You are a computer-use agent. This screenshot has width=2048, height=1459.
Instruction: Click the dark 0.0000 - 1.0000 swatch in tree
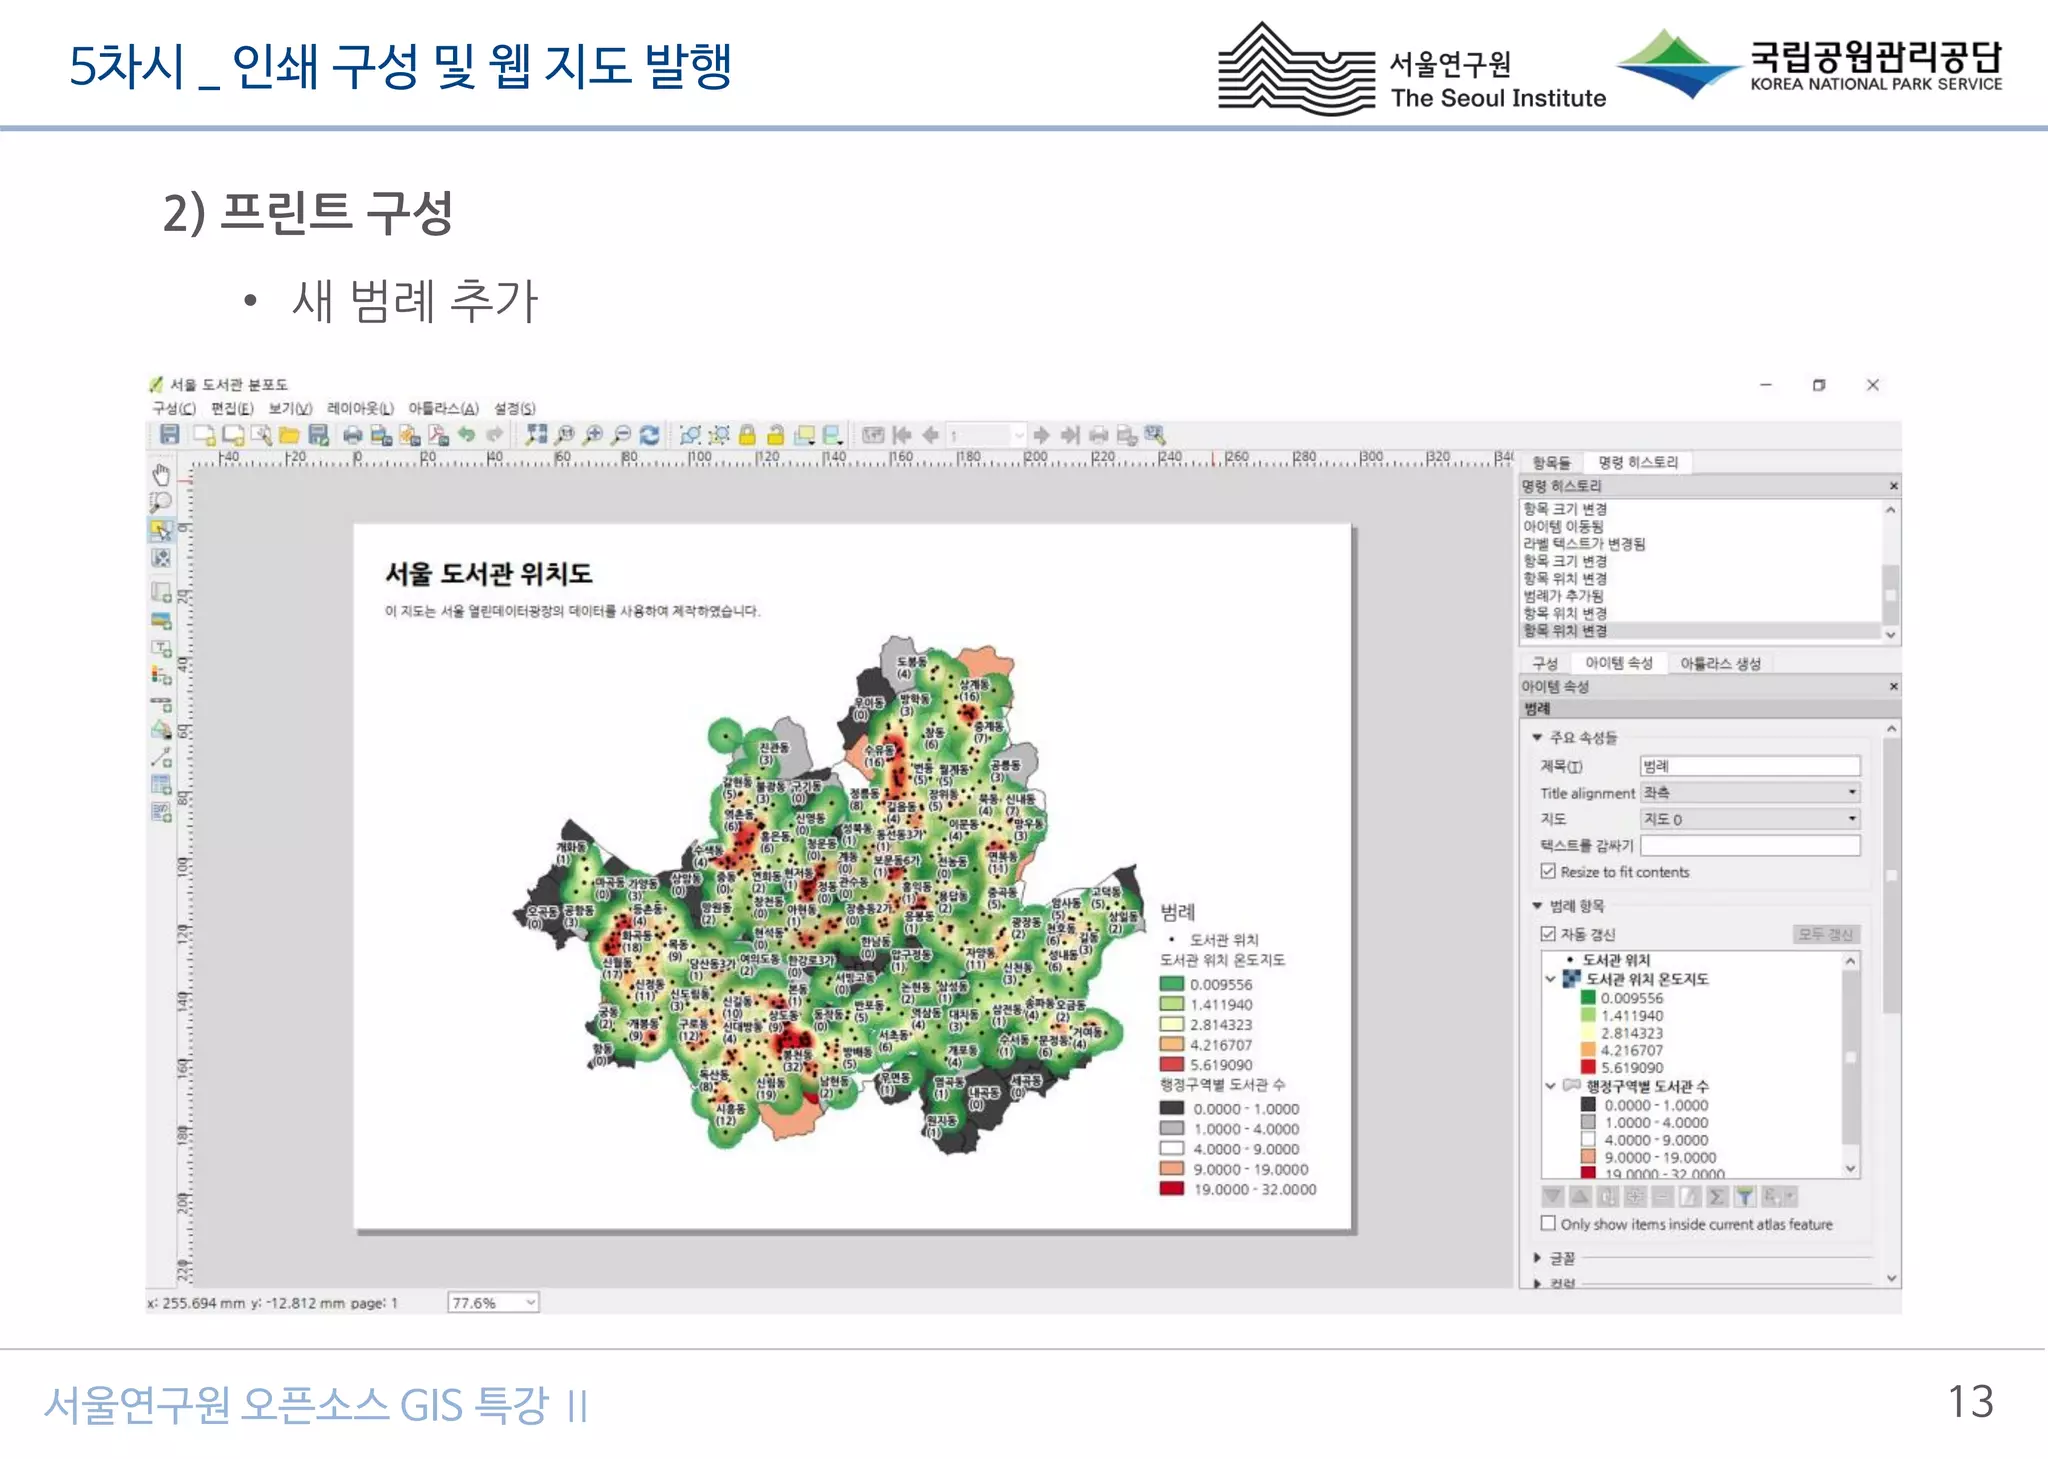1588,1105
